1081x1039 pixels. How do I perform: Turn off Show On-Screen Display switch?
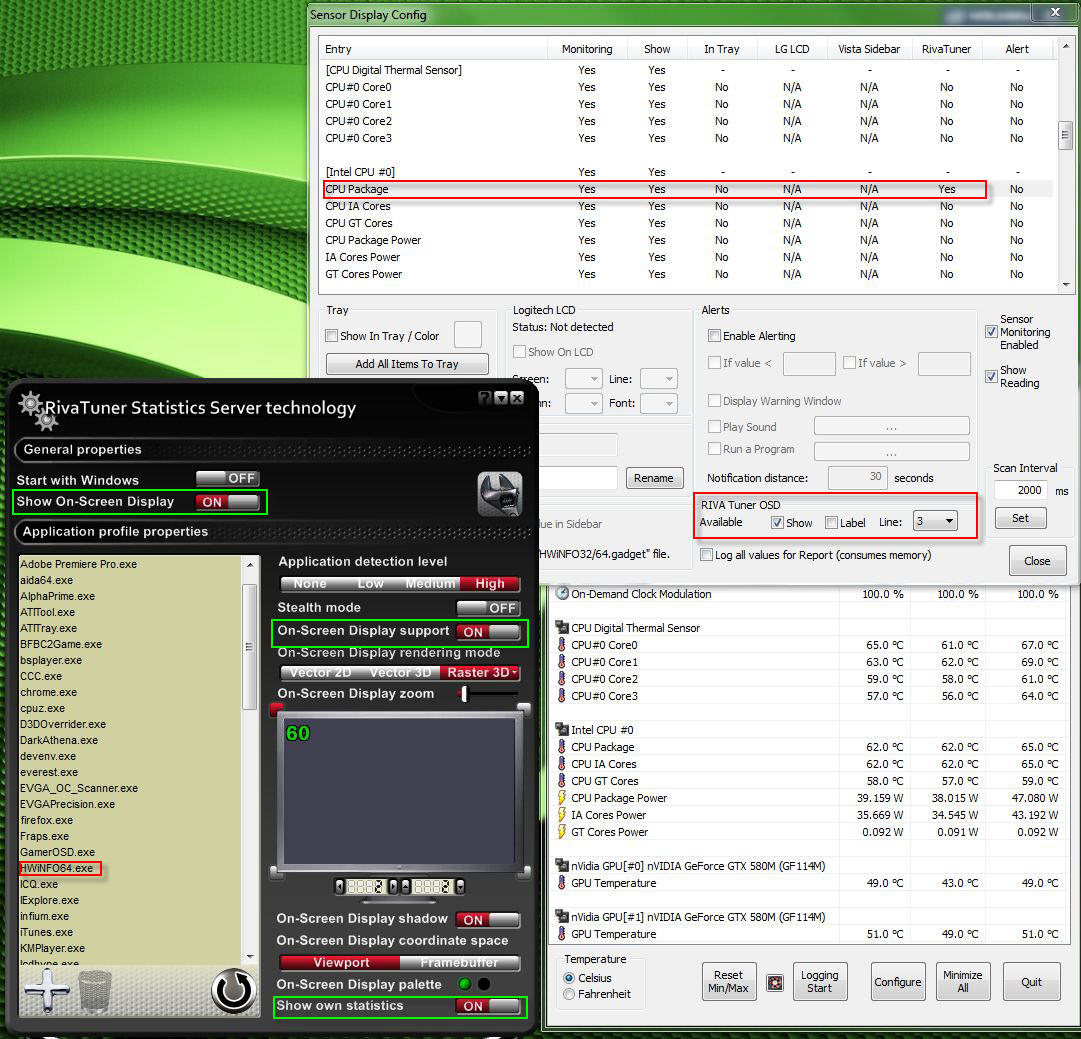227,502
